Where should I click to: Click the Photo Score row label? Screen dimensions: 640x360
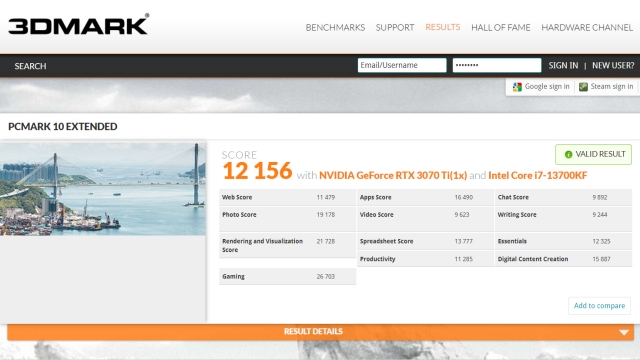coord(239,215)
